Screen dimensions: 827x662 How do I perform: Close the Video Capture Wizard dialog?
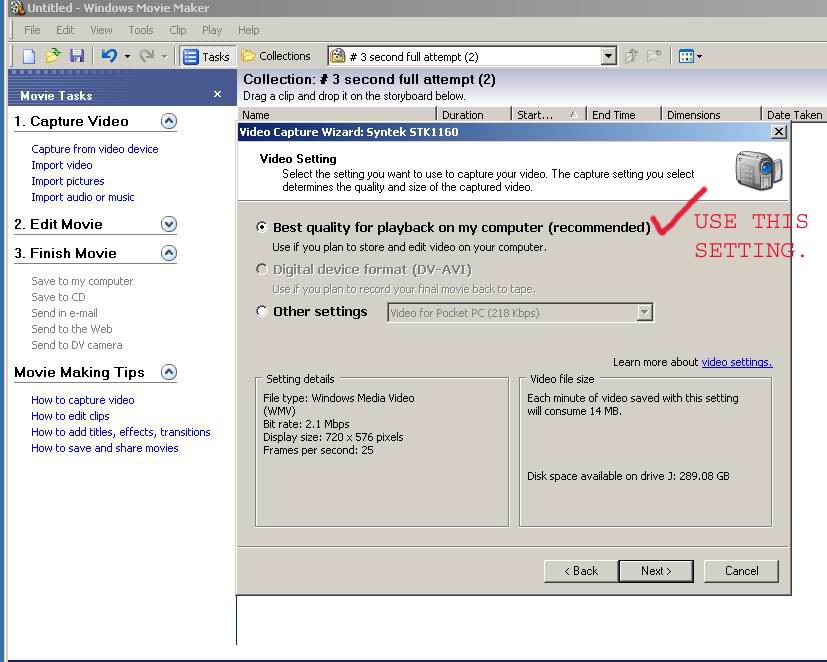click(778, 132)
